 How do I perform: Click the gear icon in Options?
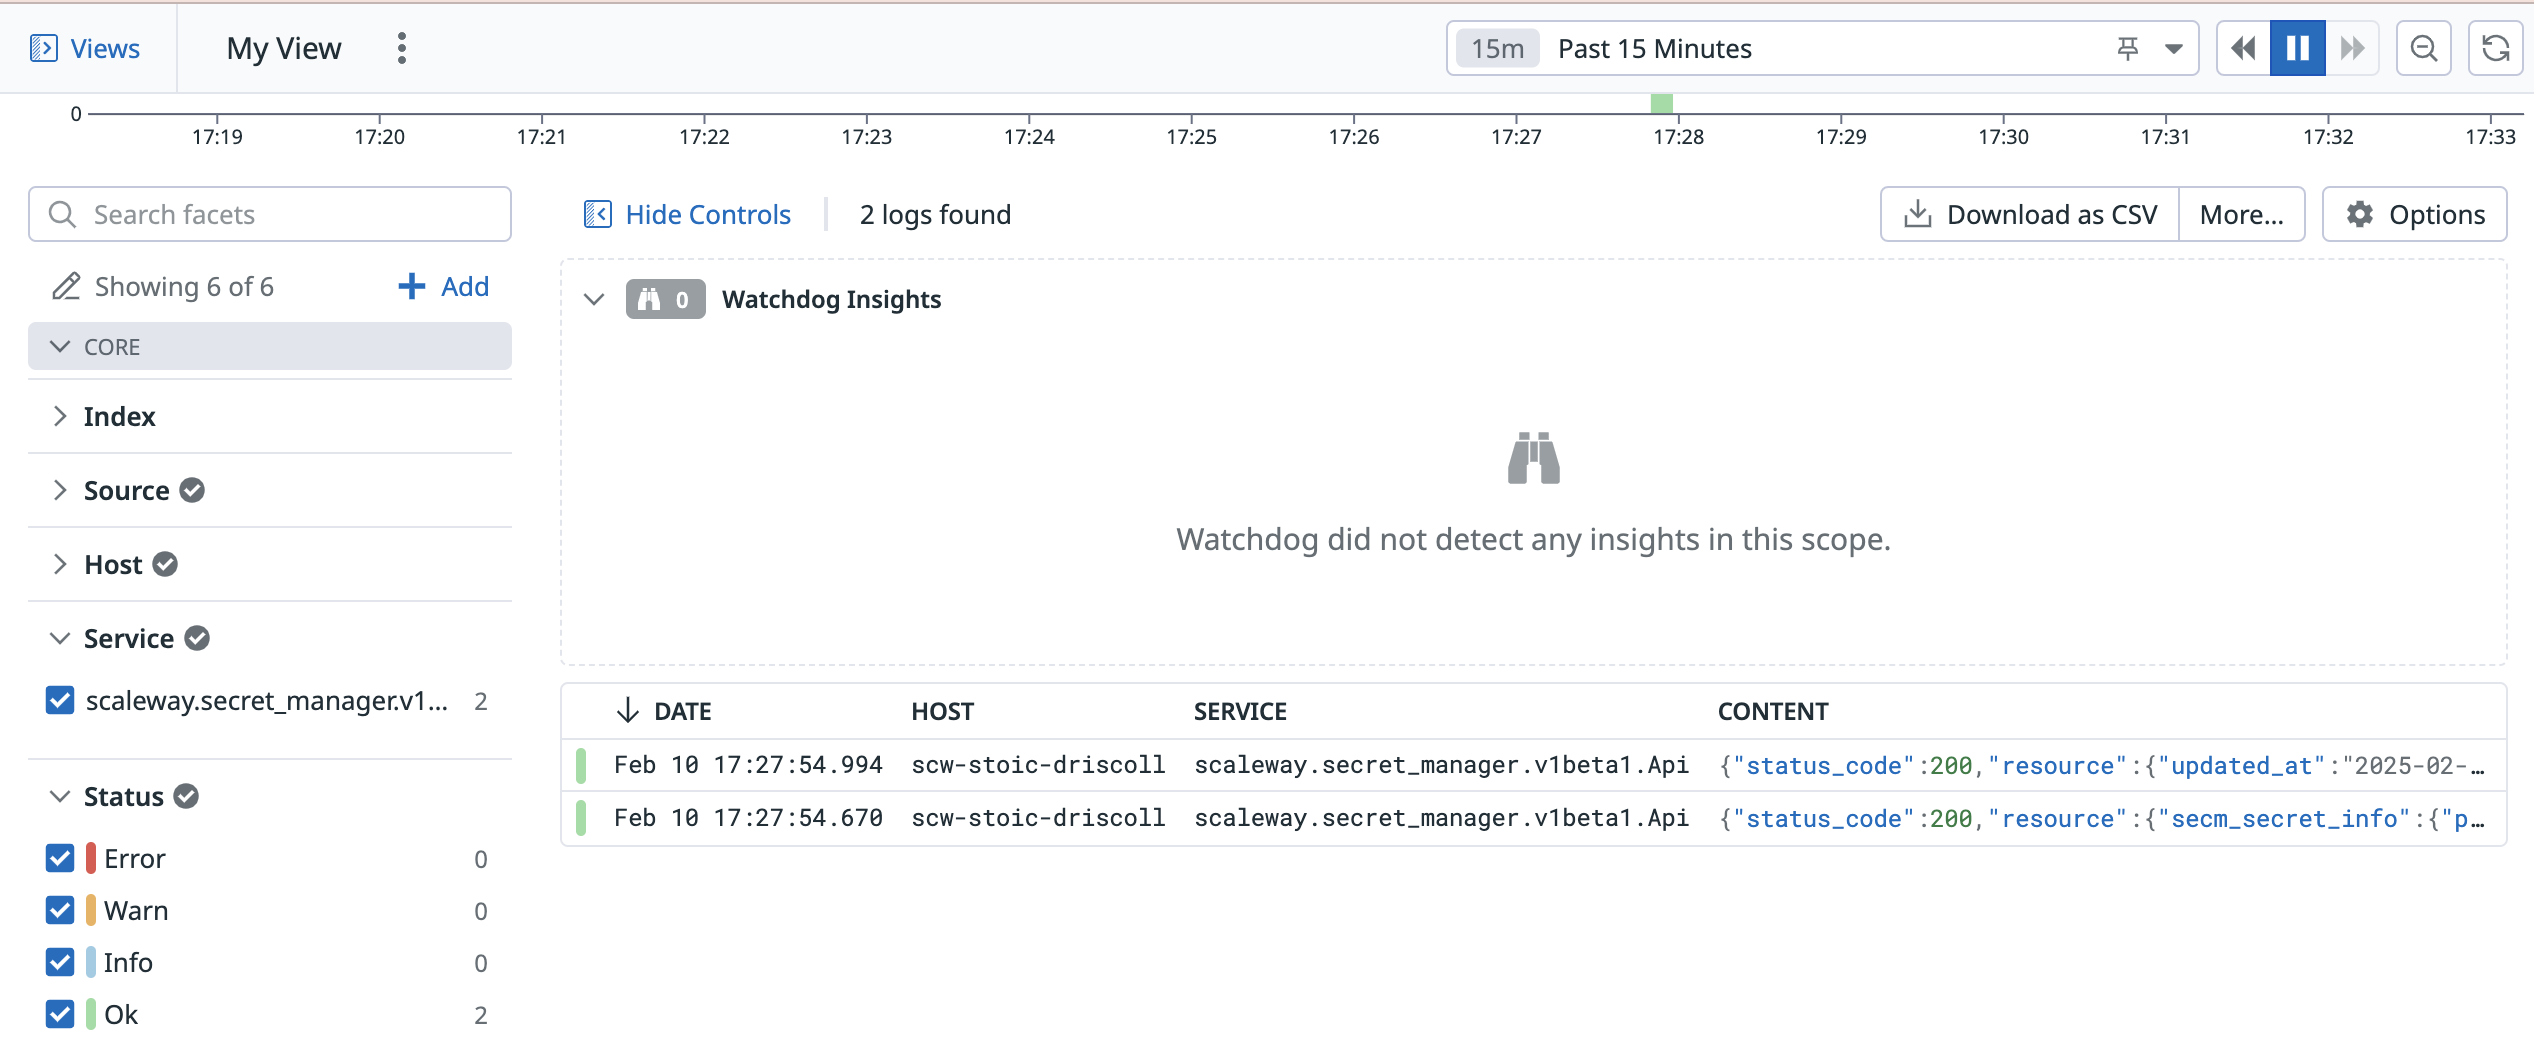(2360, 214)
